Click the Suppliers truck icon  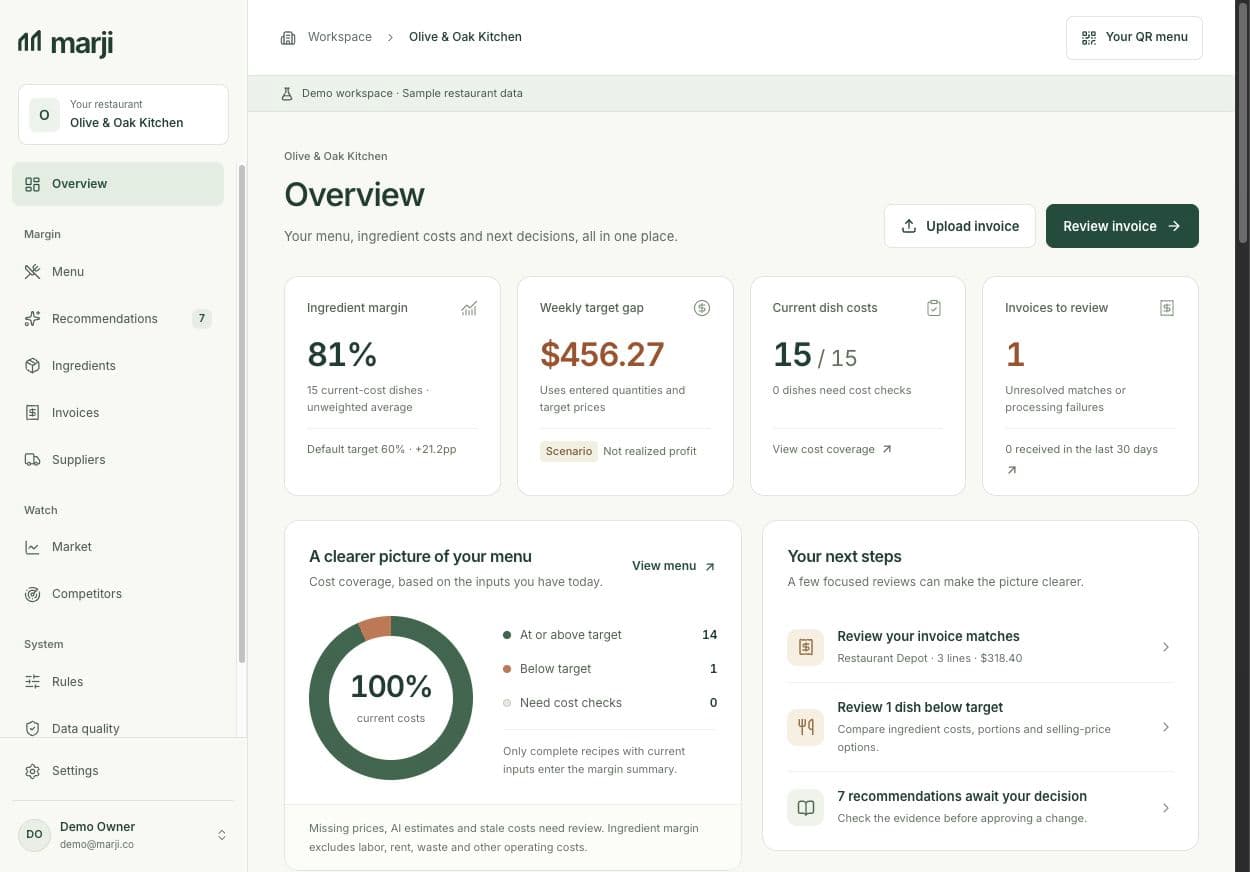pyautogui.click(x=33, y=460)
